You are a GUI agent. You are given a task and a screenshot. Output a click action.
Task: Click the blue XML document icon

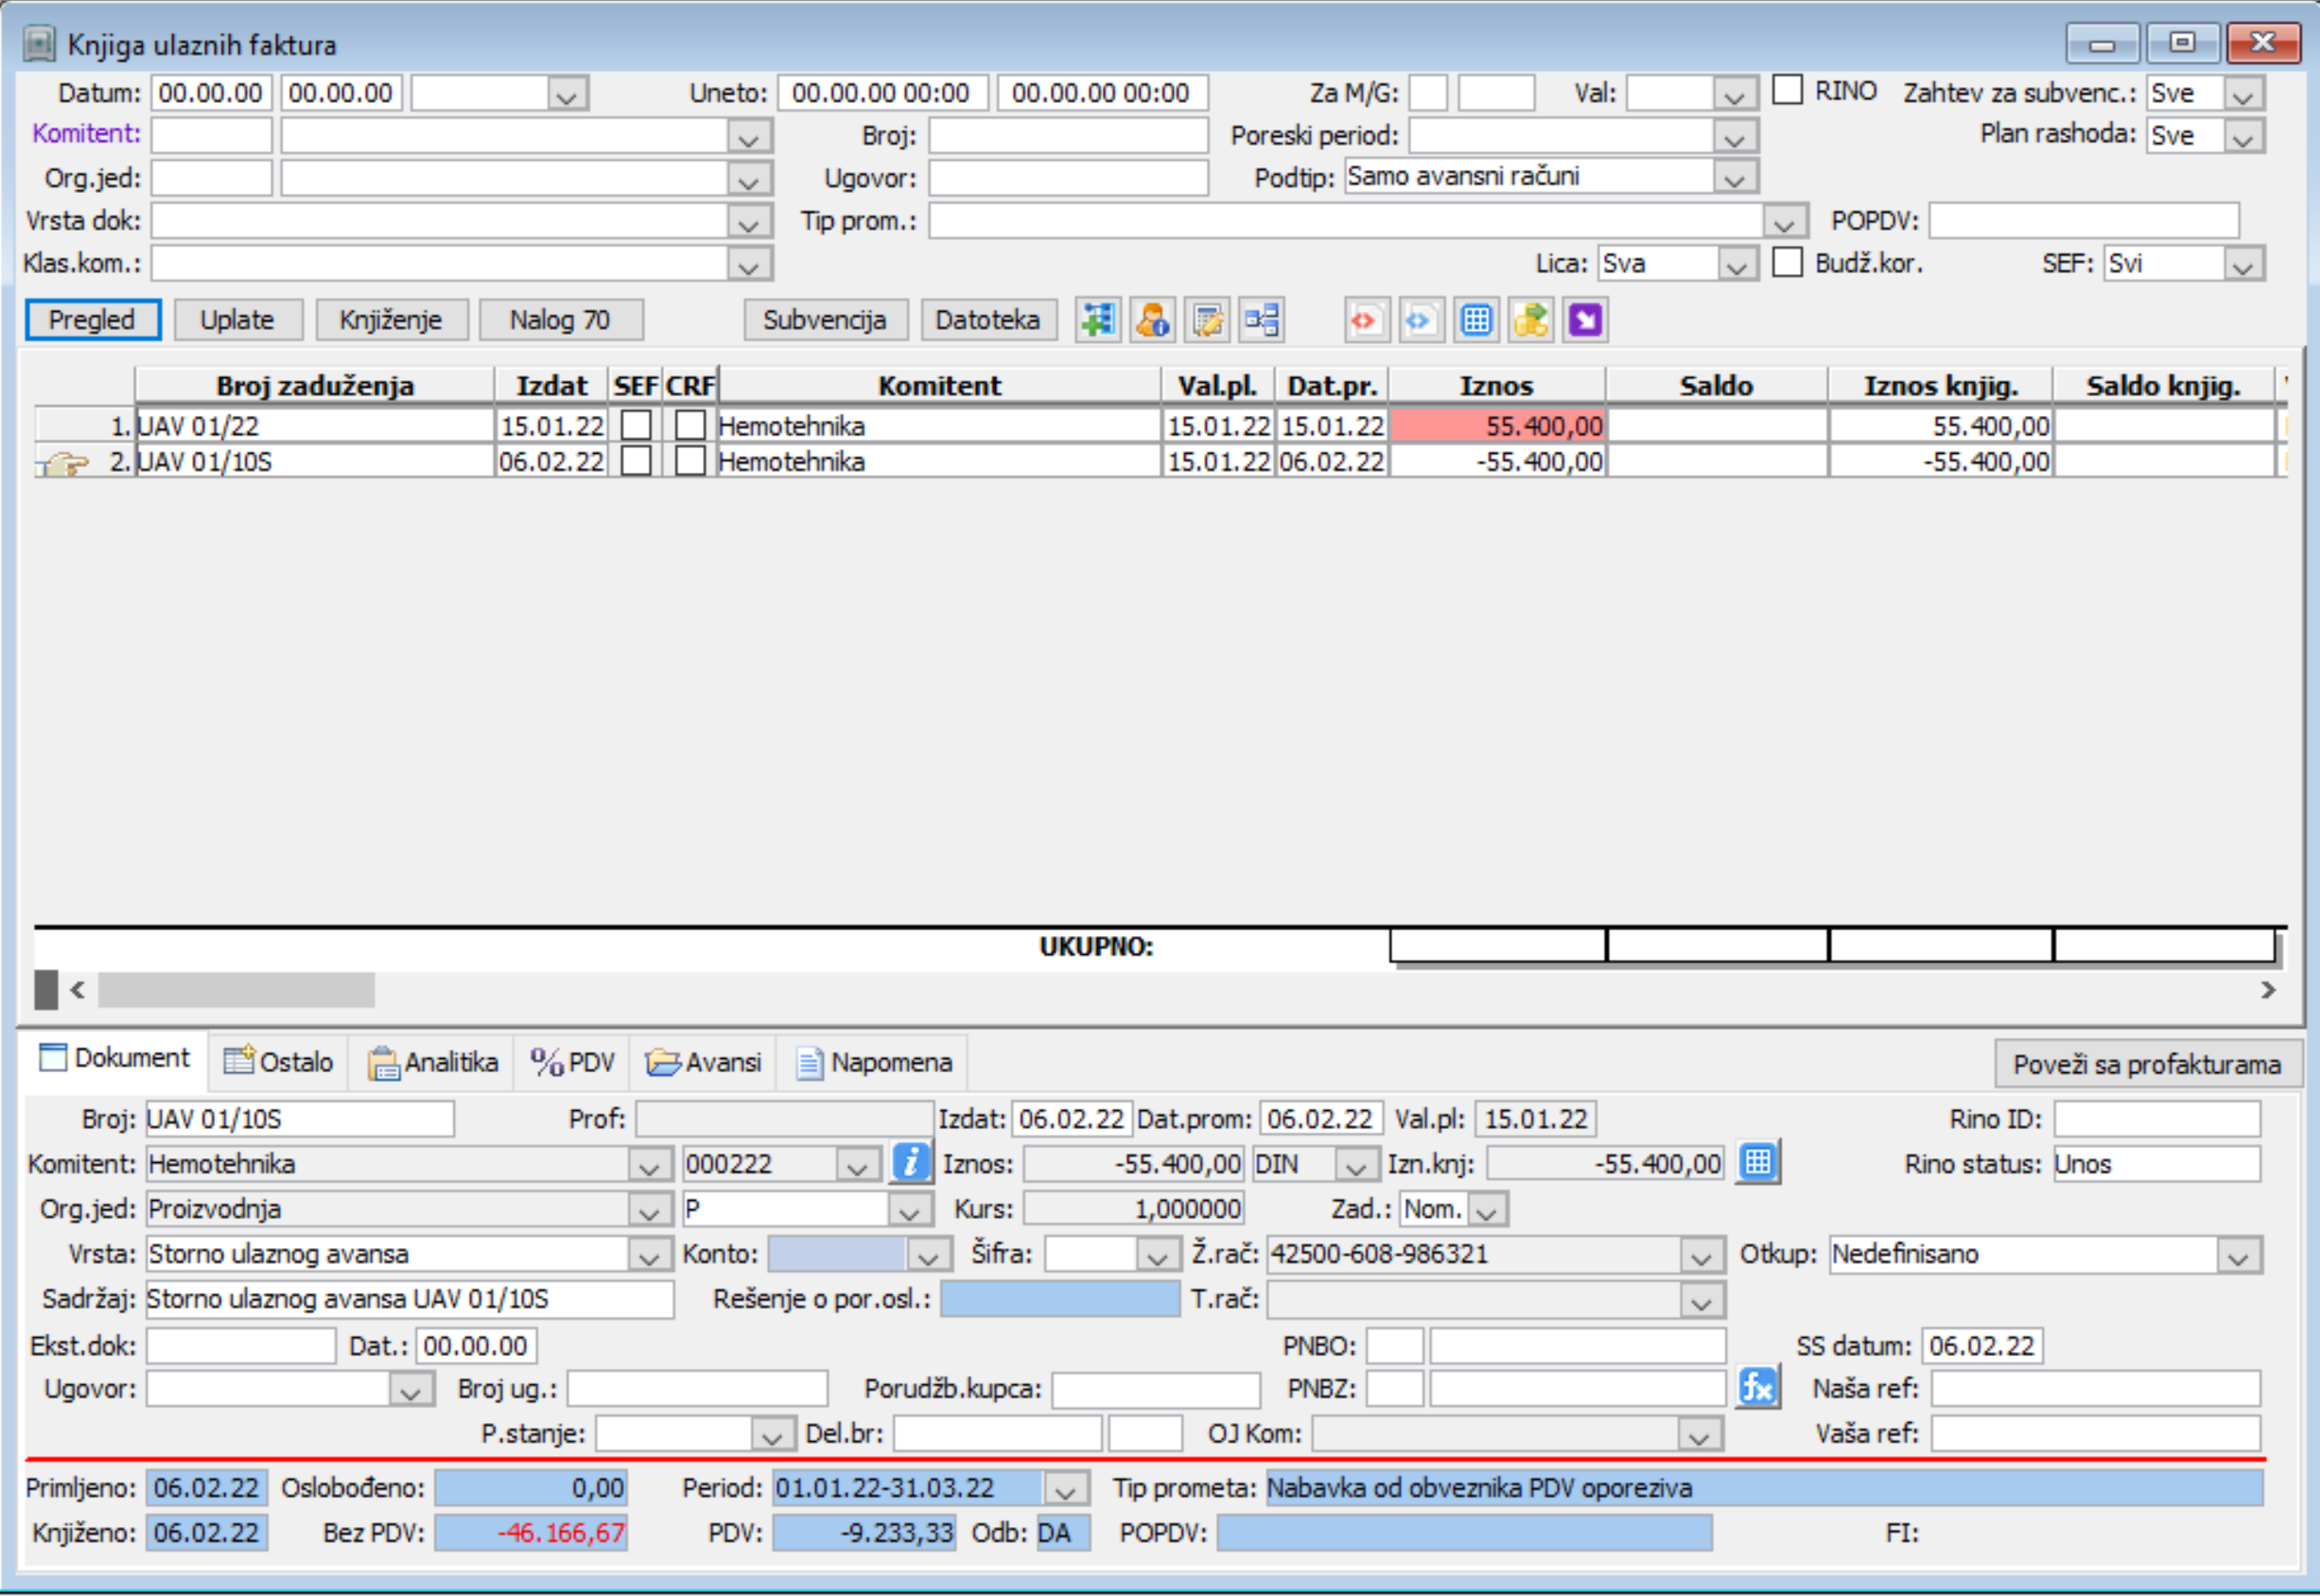pos(1421,321)
